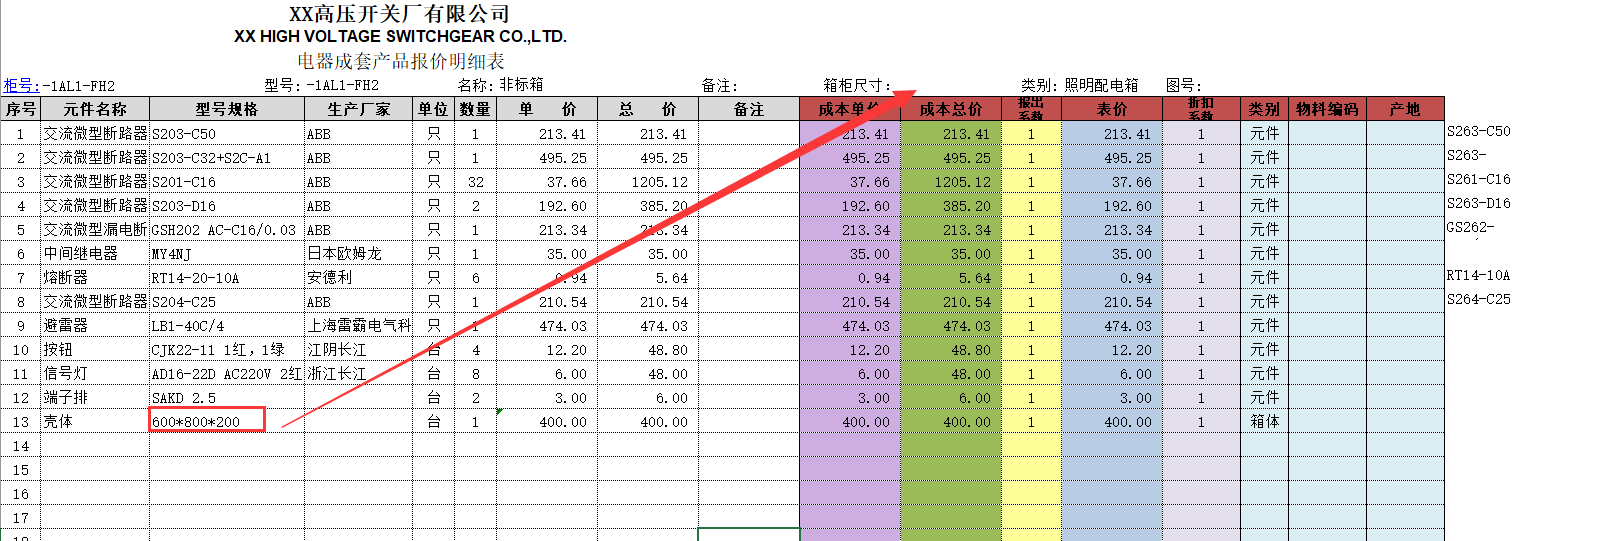Click the 避雷器 name cell

point(95,326)
